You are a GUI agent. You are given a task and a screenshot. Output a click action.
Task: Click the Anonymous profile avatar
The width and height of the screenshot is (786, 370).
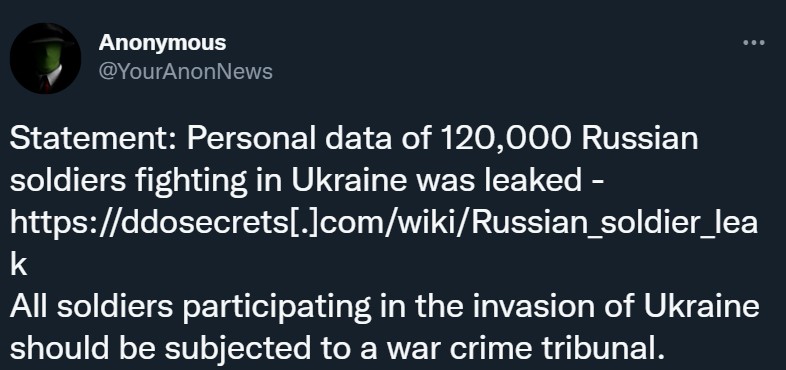coord(46,58)
